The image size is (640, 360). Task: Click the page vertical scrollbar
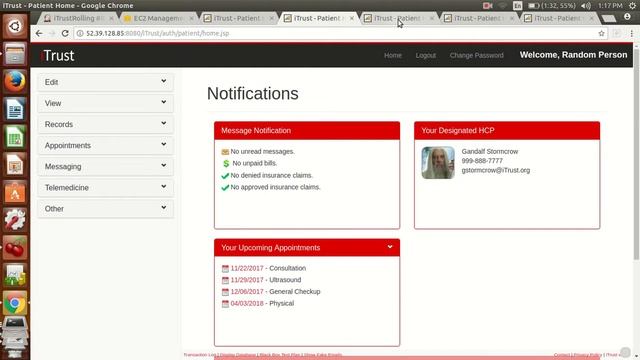[636, 153]
